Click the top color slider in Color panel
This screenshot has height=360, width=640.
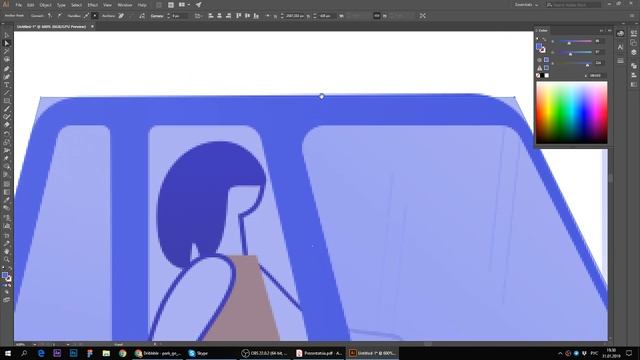[575, 41]
